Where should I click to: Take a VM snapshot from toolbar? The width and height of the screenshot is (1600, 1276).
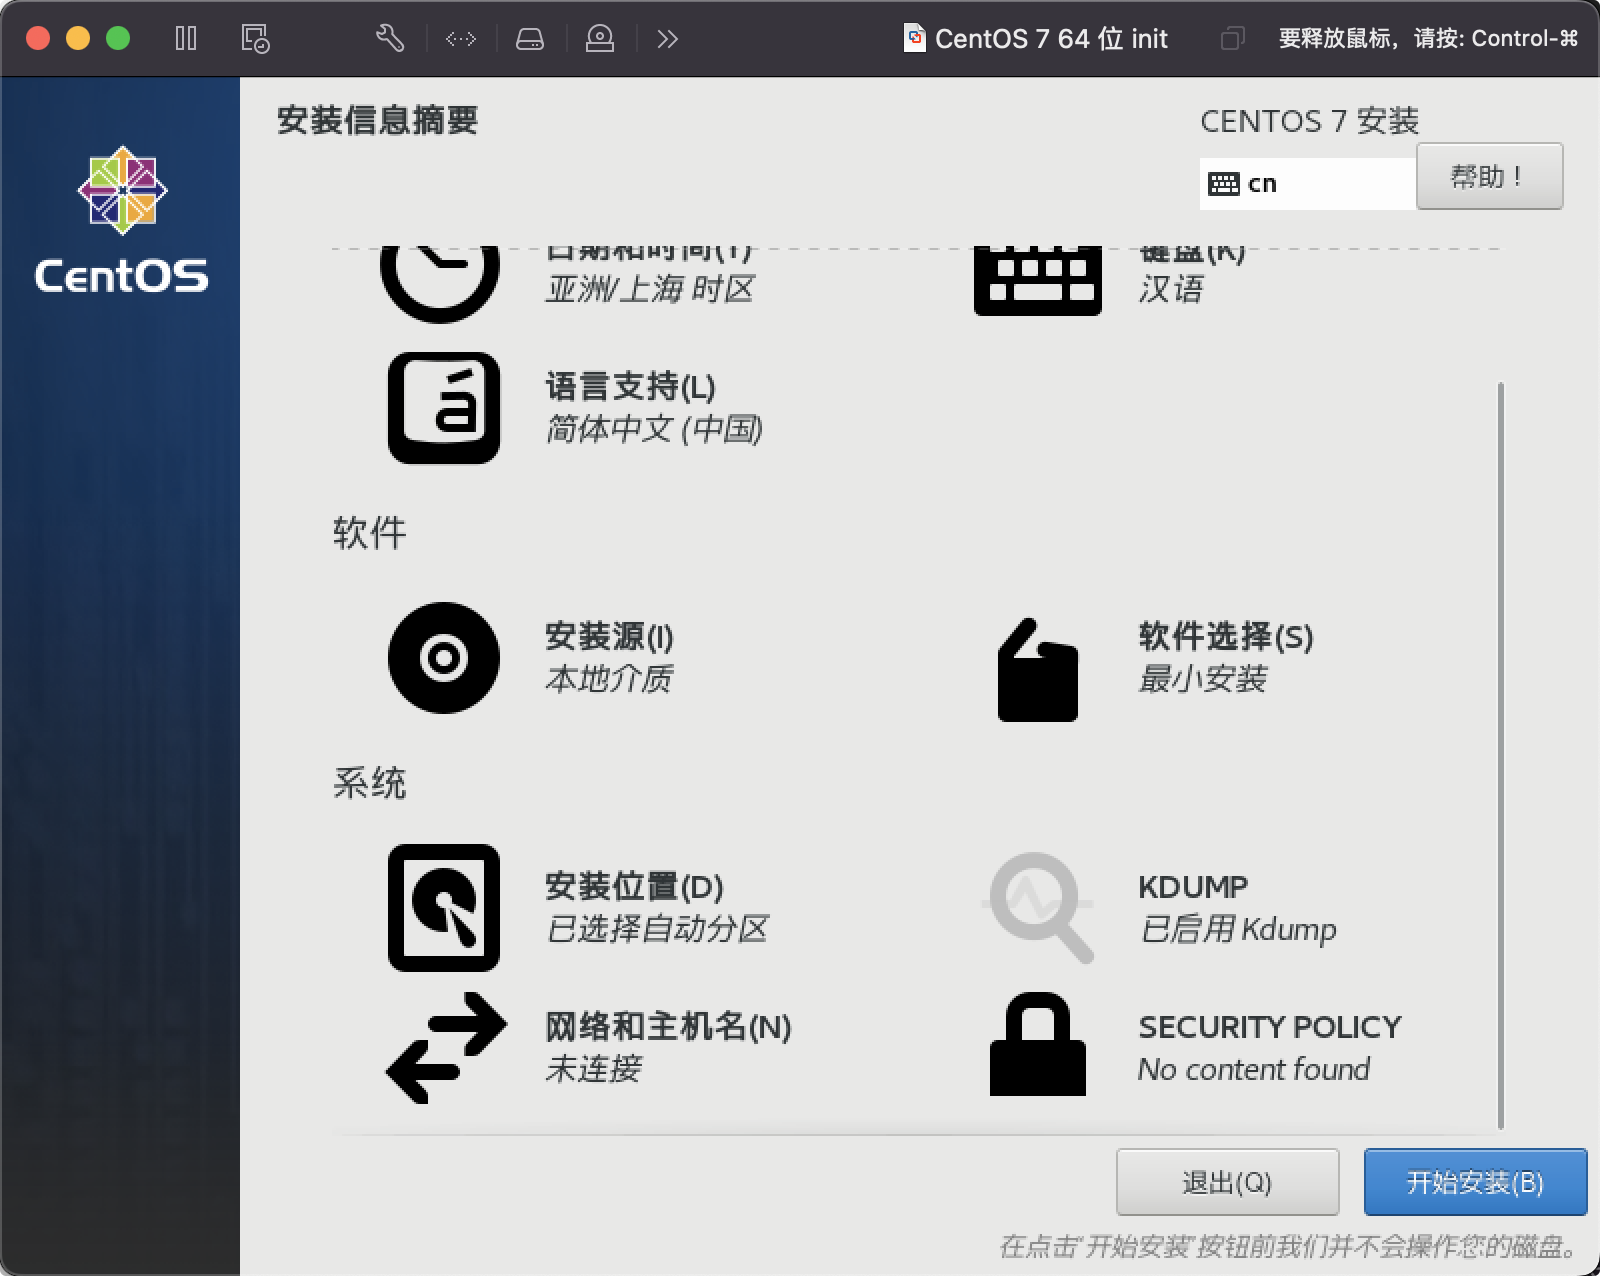point(255,39)
